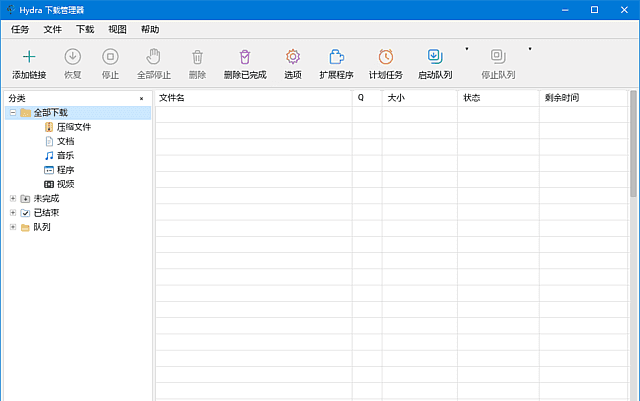Screen dimensions: 640x401
Task: Click the Hydra app icon in title bar
Action: click(x=11, y=10)
